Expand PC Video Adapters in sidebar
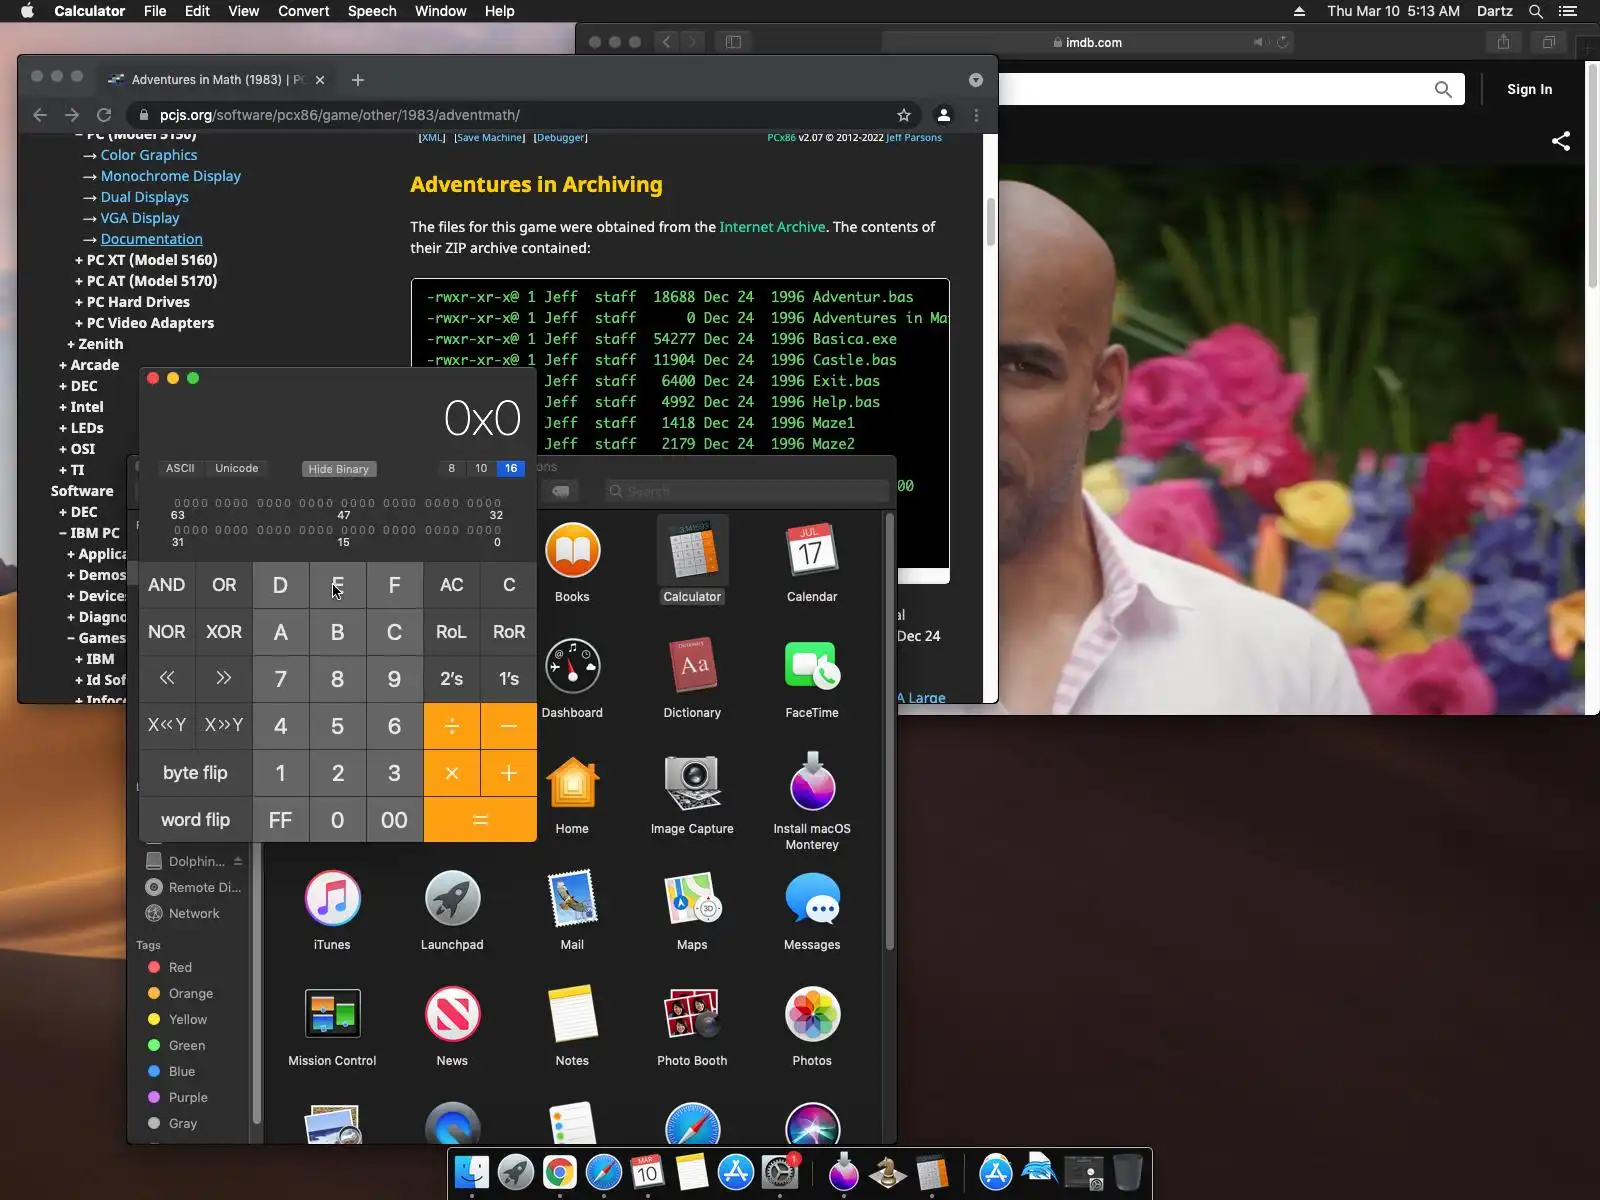This screenshot has width=1600, height=1200. pyautogui.click(x=145, y=323)
